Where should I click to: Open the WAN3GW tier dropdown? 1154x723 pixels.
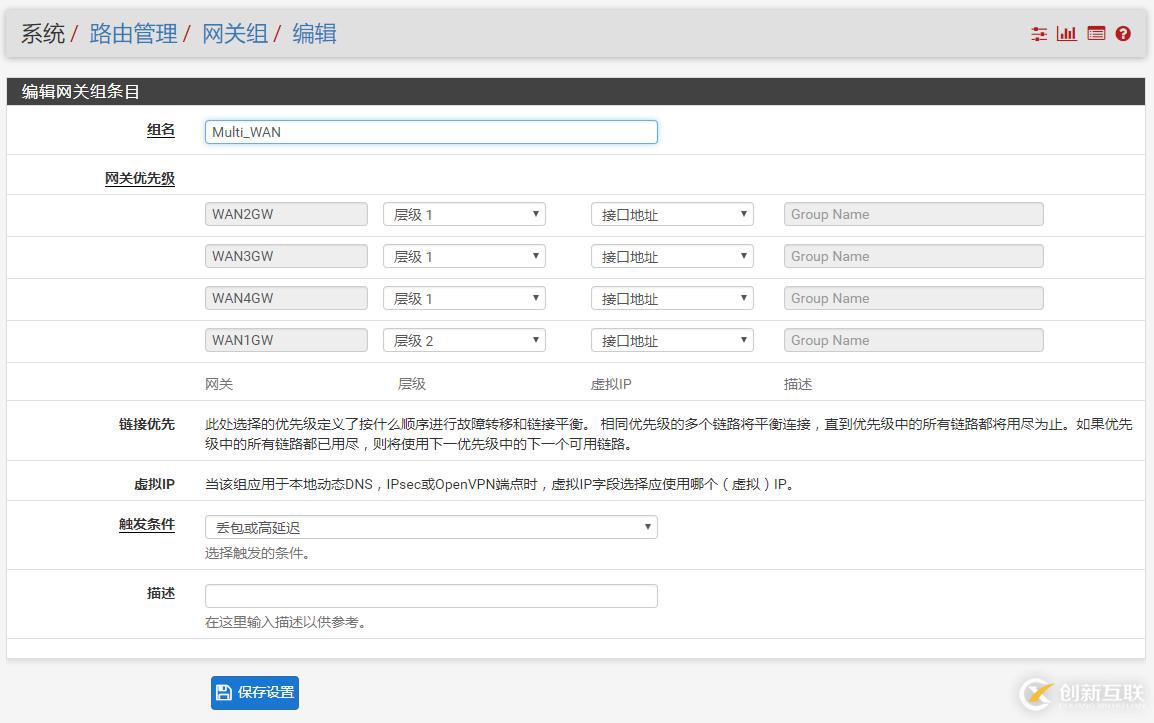[x=464, y=256]
